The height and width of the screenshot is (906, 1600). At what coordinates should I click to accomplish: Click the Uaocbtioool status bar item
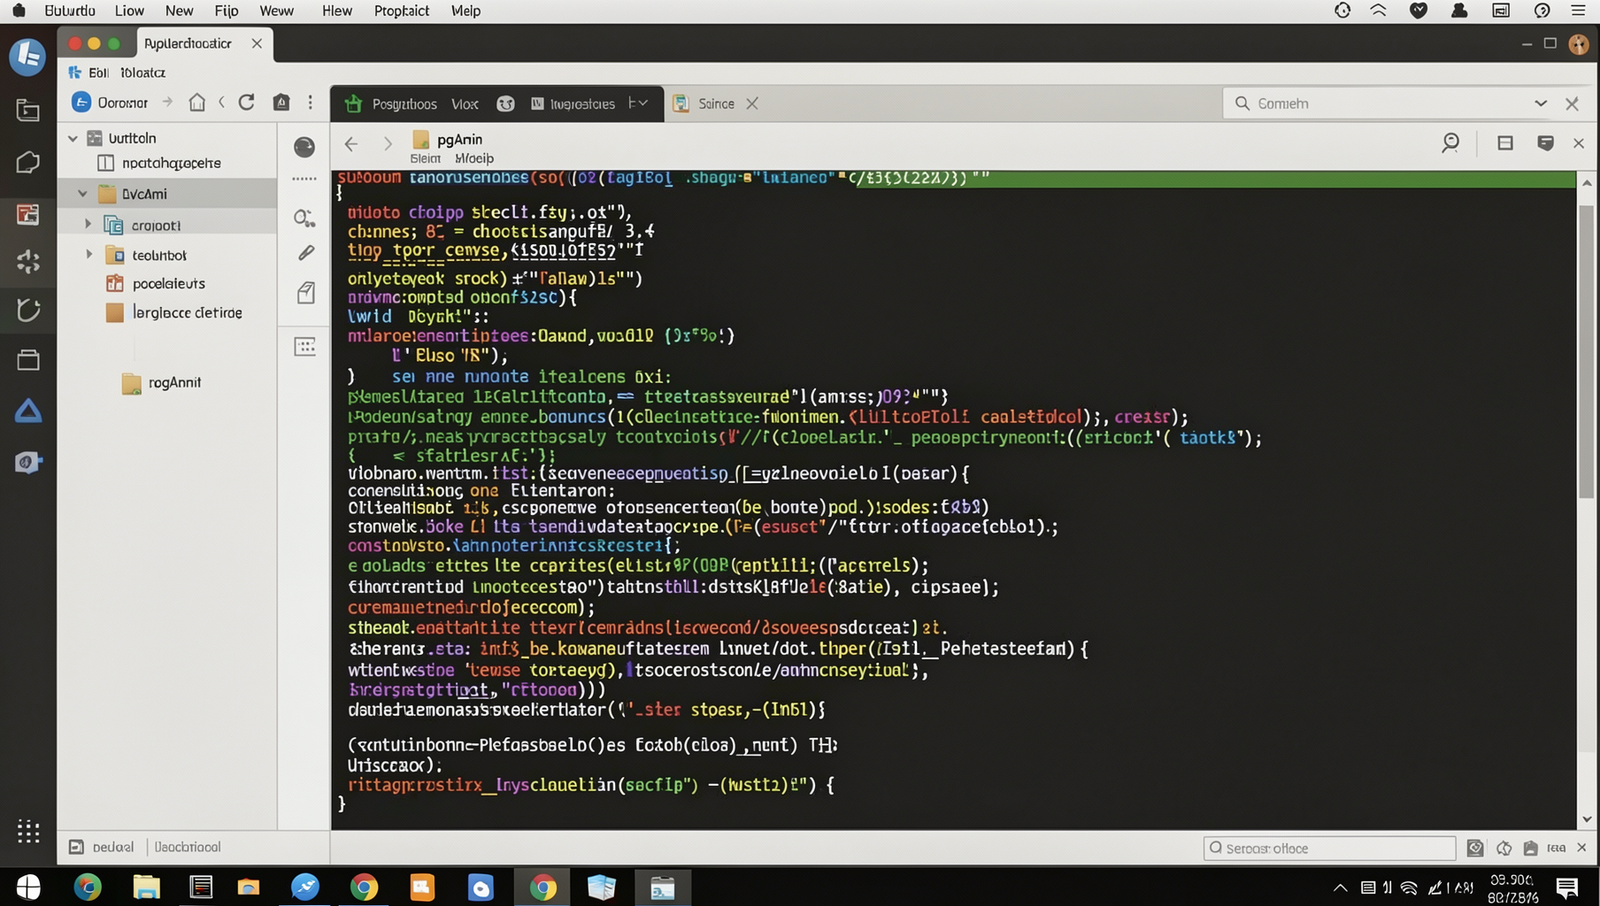point(188,847)
